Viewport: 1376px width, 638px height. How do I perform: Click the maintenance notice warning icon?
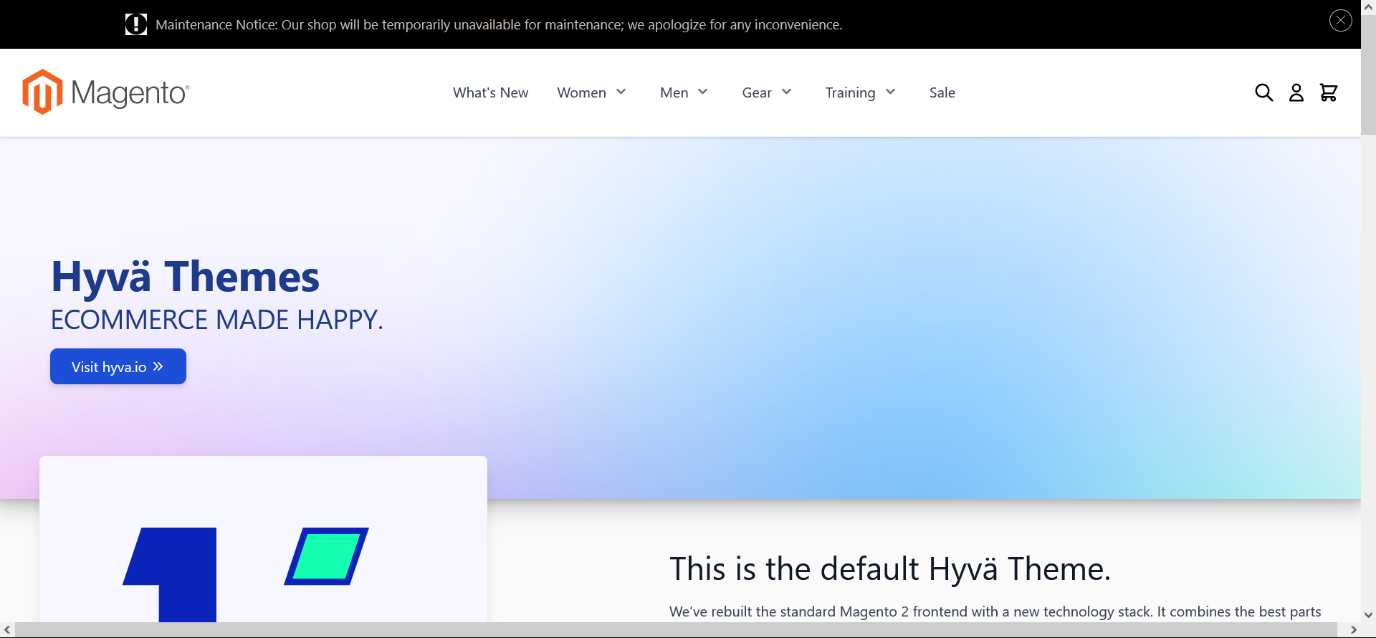[136, 25]
